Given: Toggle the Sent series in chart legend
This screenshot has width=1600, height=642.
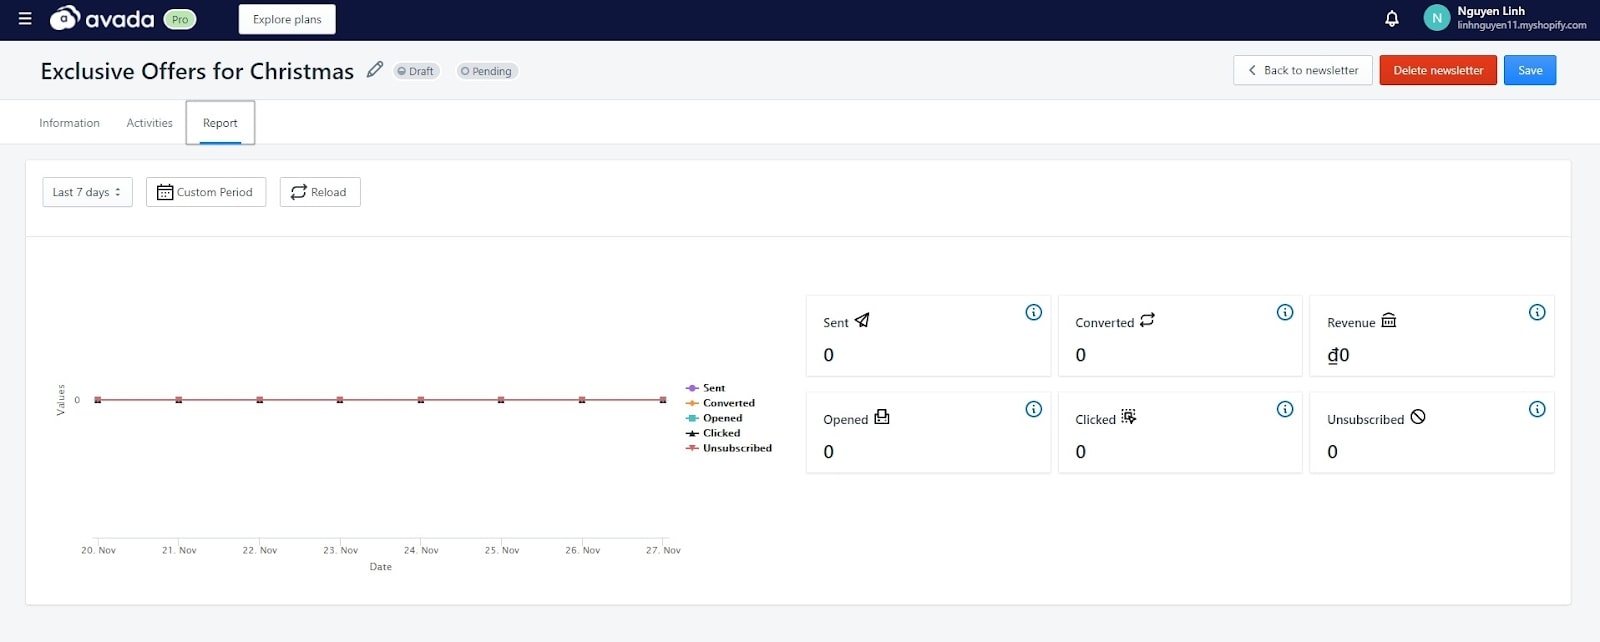Looking at the screenshot, I should click(x=713, y=388).
